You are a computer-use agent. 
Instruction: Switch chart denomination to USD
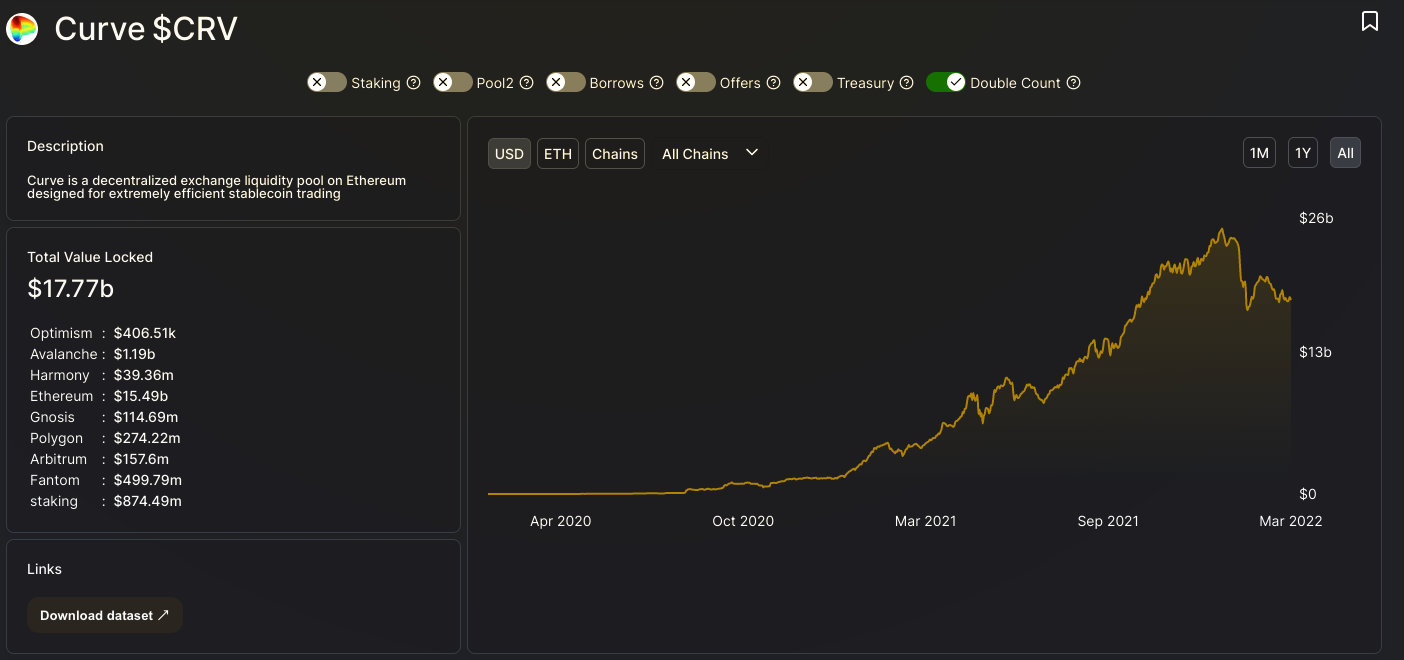point(509,153)
